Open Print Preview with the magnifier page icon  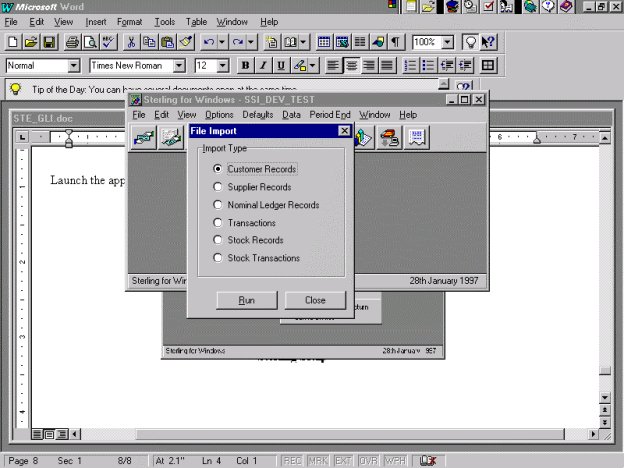(x=90, y=42)
